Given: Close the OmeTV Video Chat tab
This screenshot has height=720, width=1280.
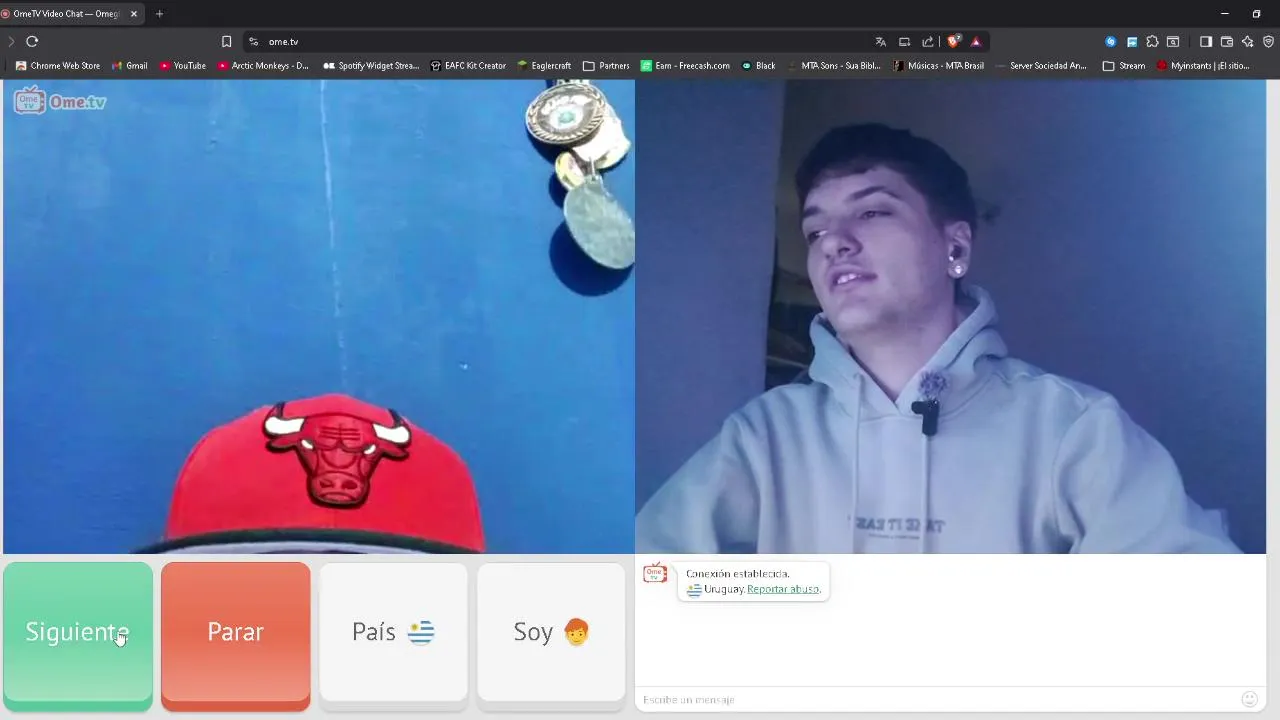Looking at the screenshot, I should (x=134, y=14).
